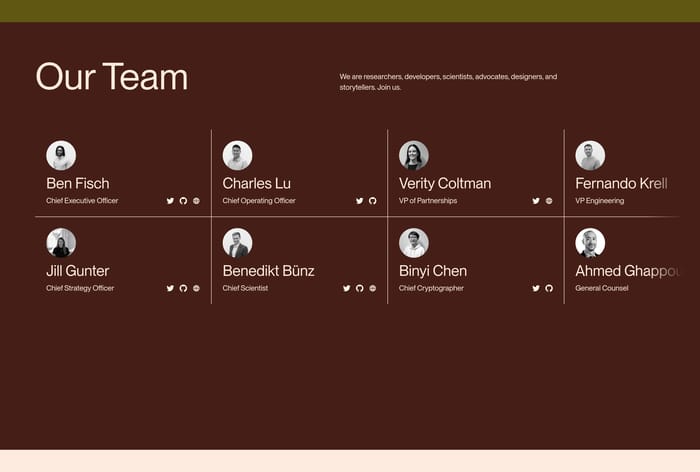The image size is (700, 472).
Task: Click Benedikt Bünz's GitHub icon
Action: [360, 288]
